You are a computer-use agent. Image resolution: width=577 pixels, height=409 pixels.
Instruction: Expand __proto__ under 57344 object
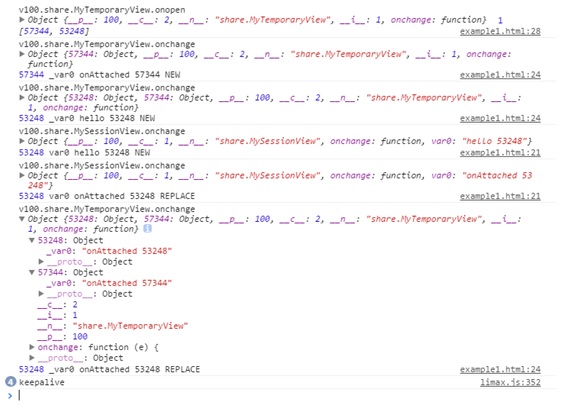coord(41,294)
